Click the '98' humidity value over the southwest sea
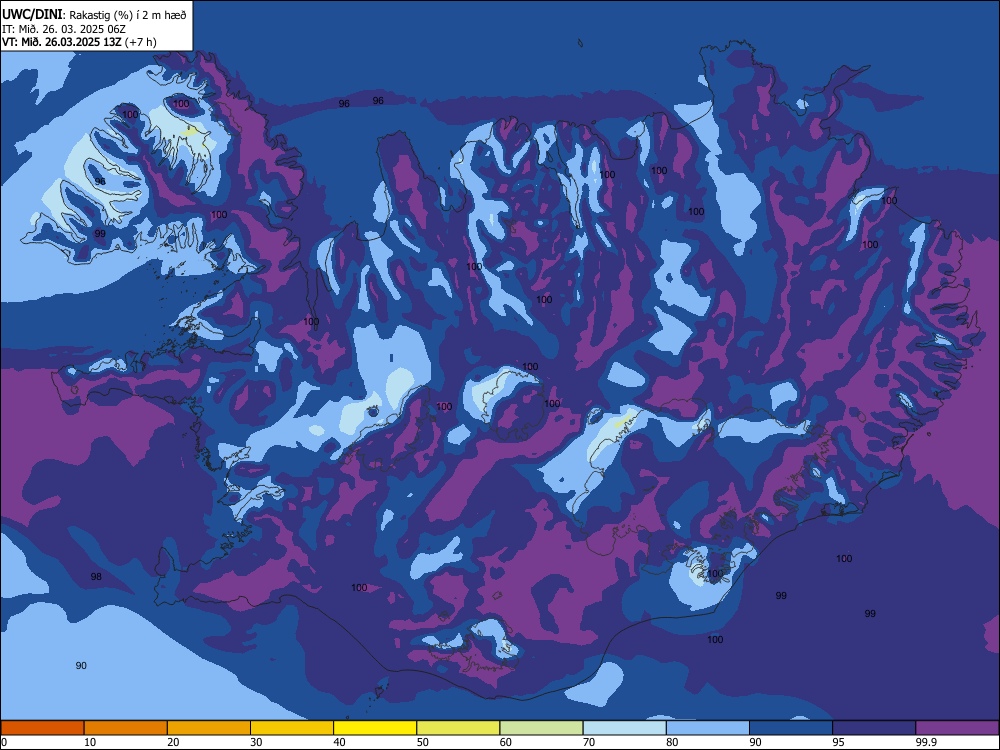Image resolution: width=1000 pixels, height=750 pixels. pos(96,577)
